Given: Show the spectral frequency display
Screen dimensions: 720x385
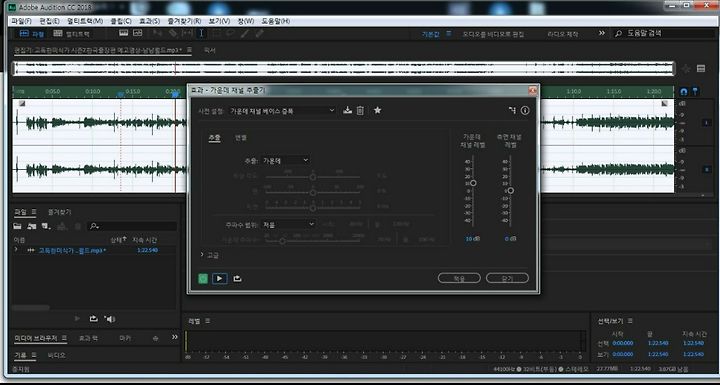Looking at the screenshot, I should coord(123,33).
